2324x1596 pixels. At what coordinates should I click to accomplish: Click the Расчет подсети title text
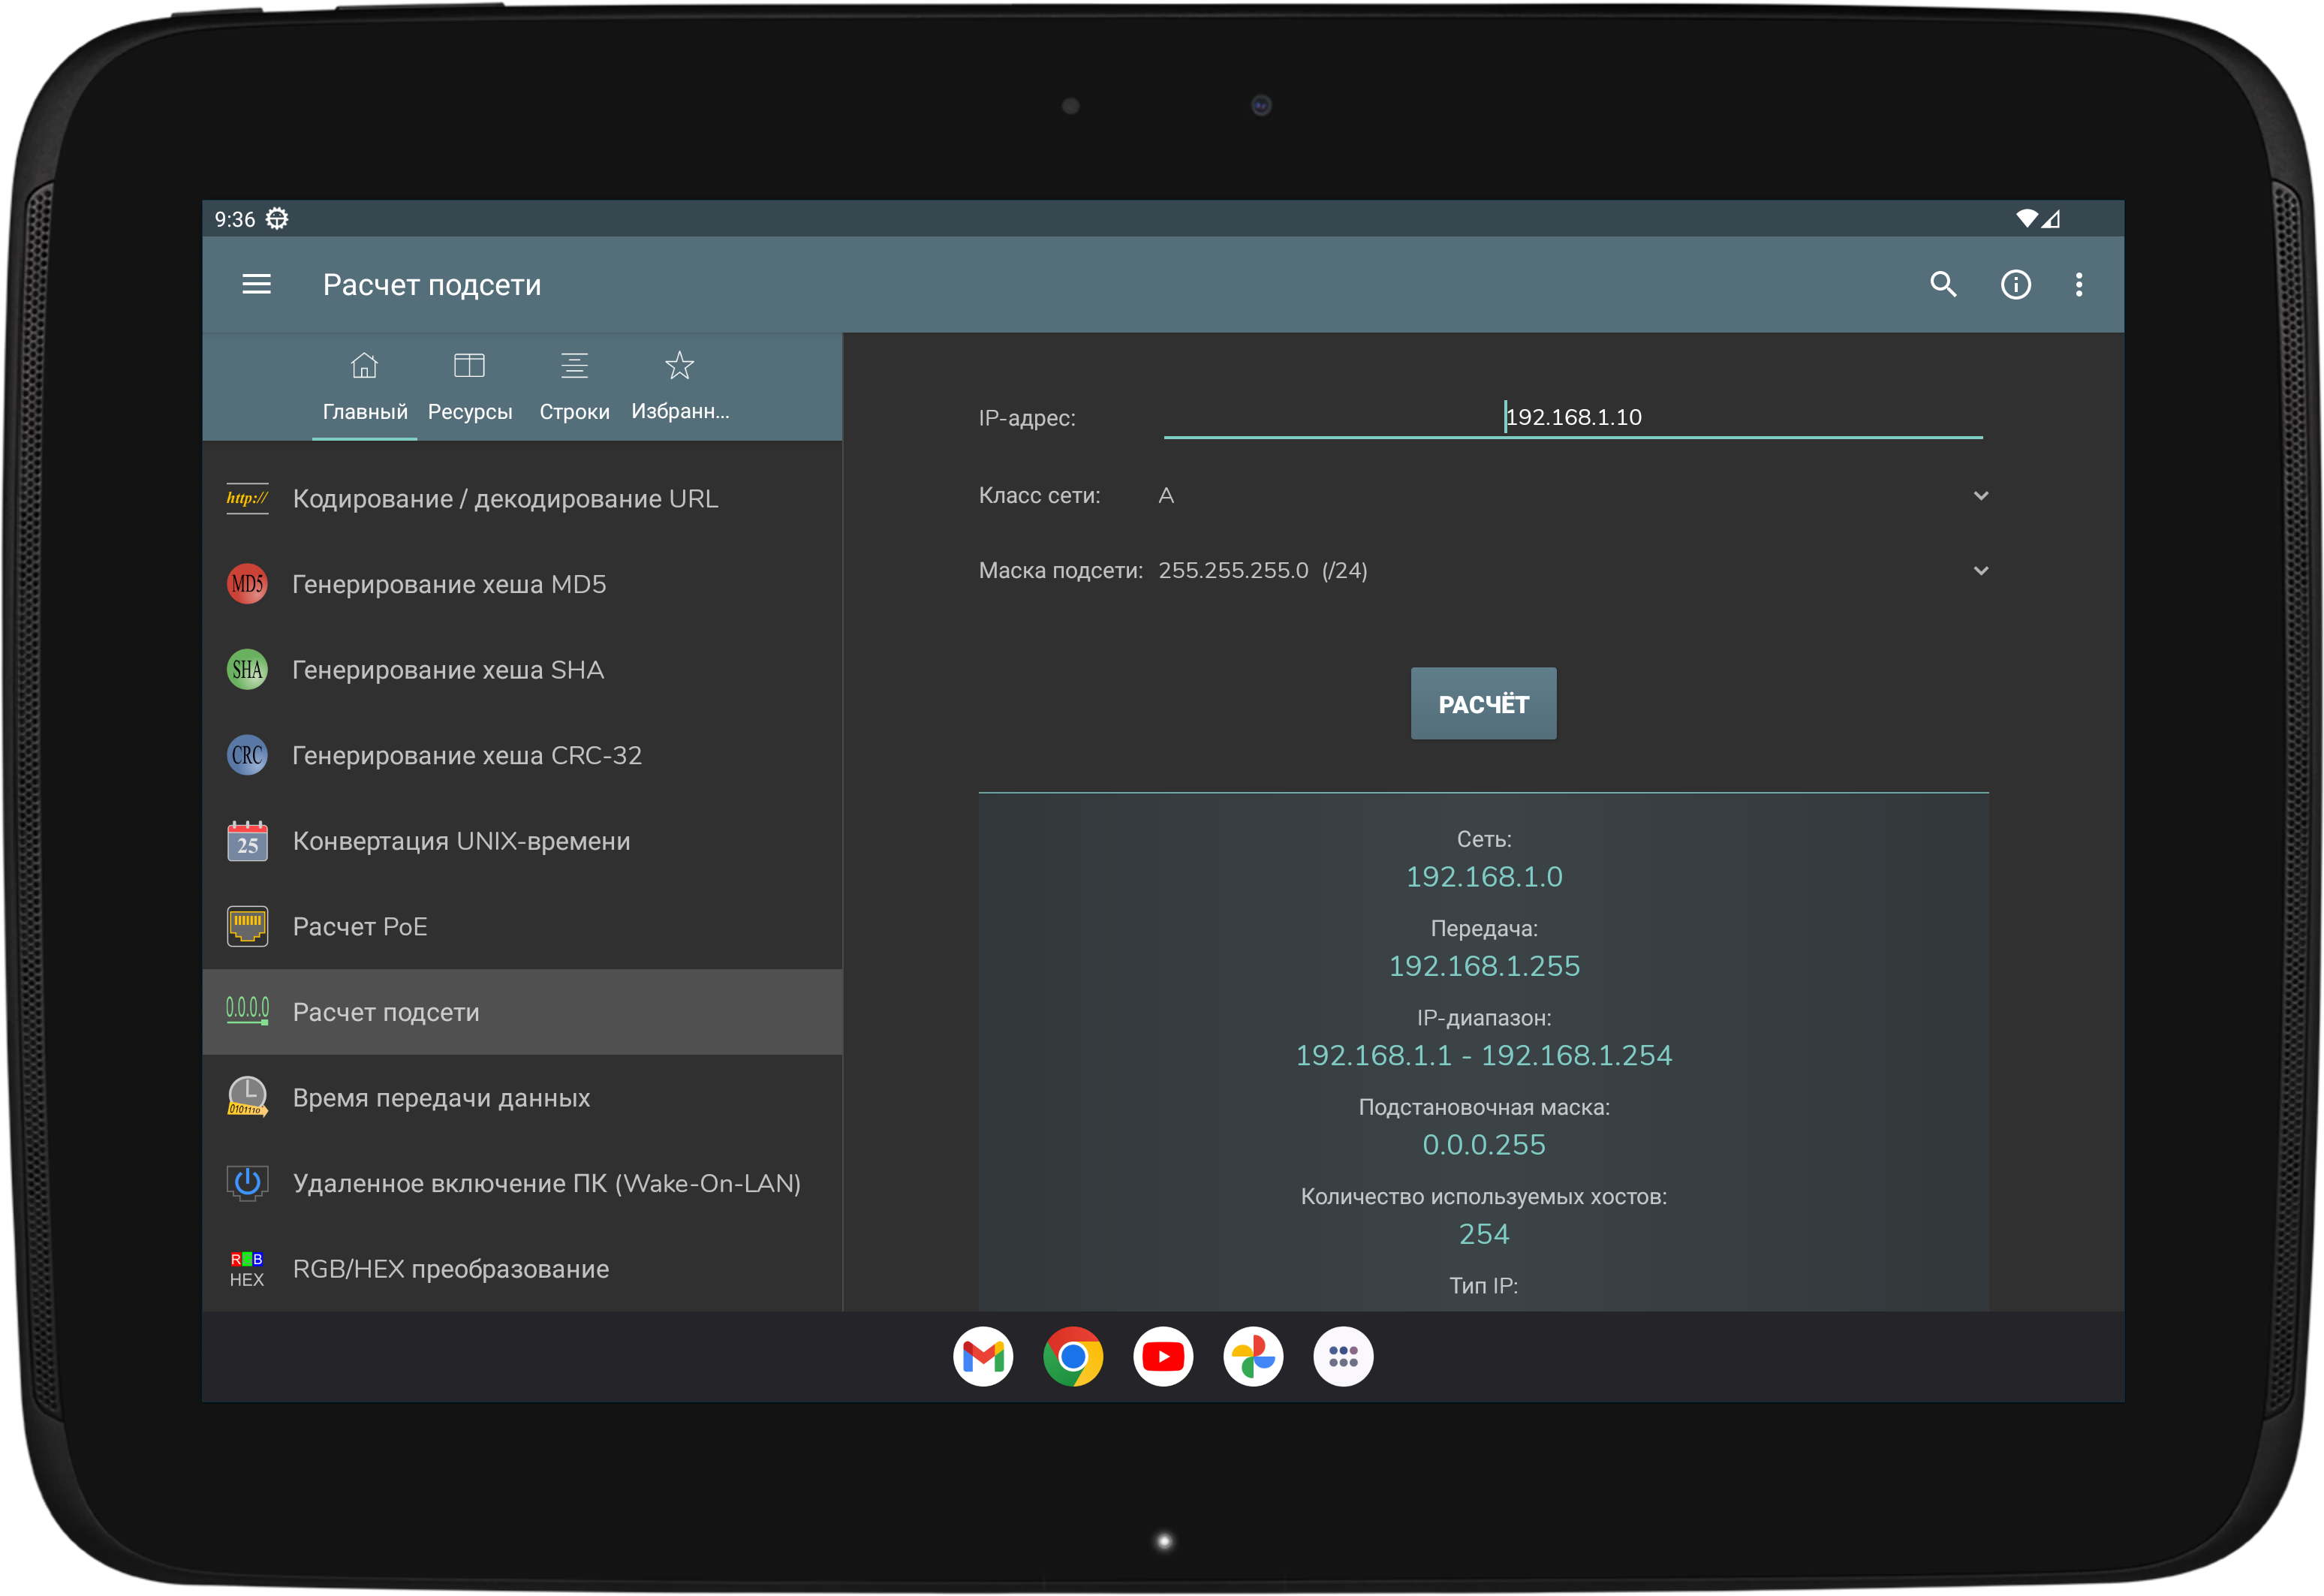(x=432, y=285)
